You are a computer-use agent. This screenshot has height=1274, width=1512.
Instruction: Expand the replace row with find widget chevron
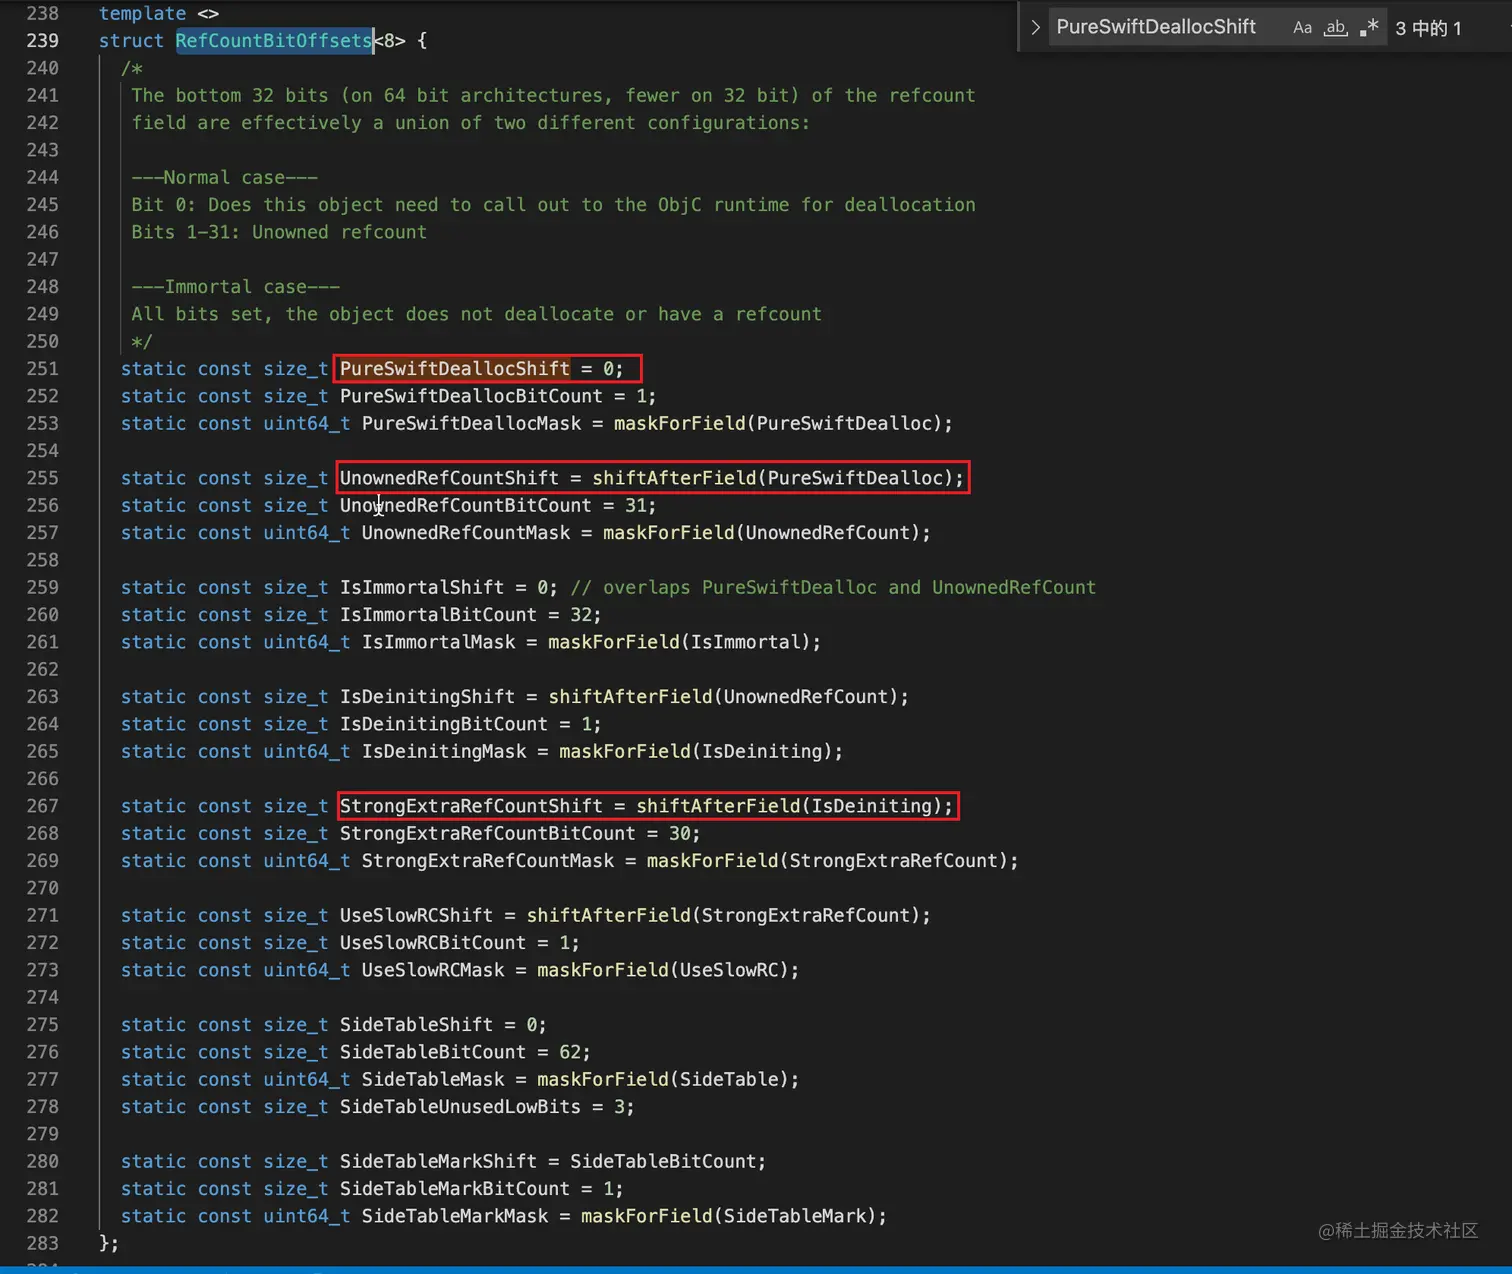1035,28
